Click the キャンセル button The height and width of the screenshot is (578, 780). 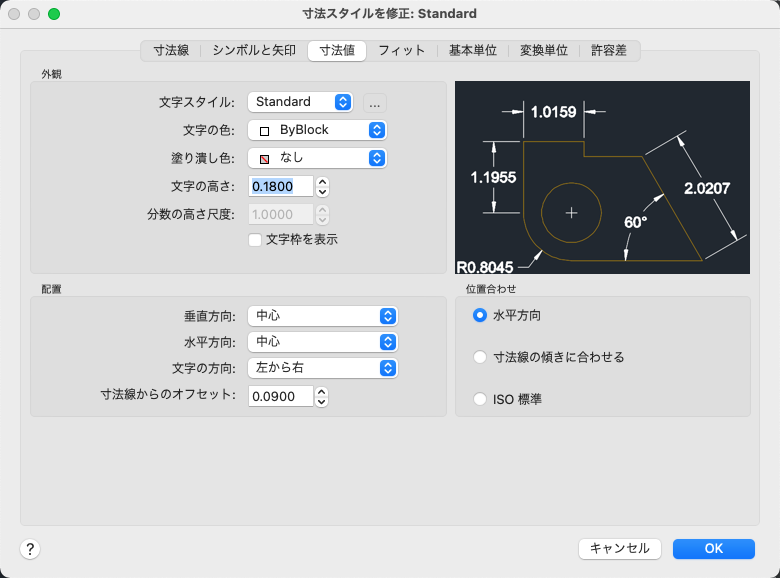coord(619,549)
